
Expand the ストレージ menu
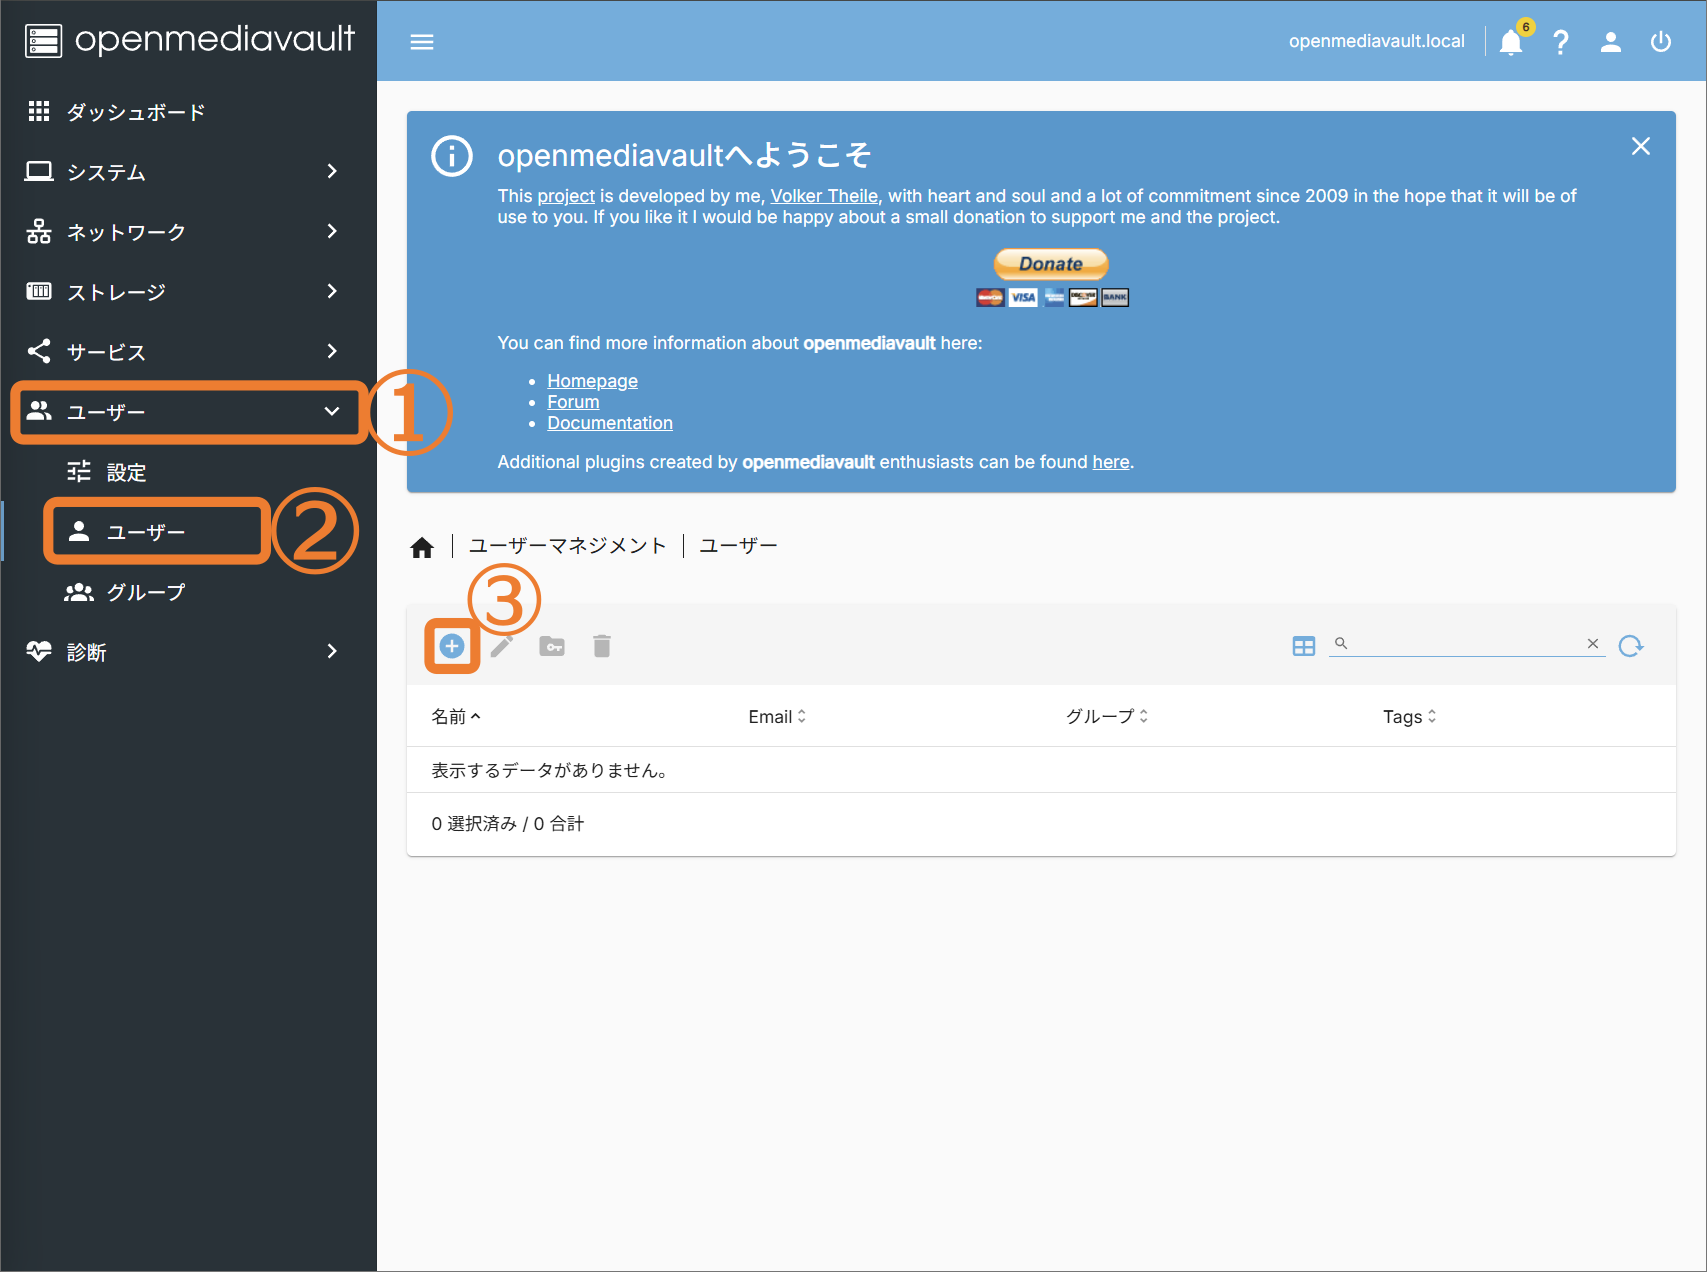coord(188,292)
